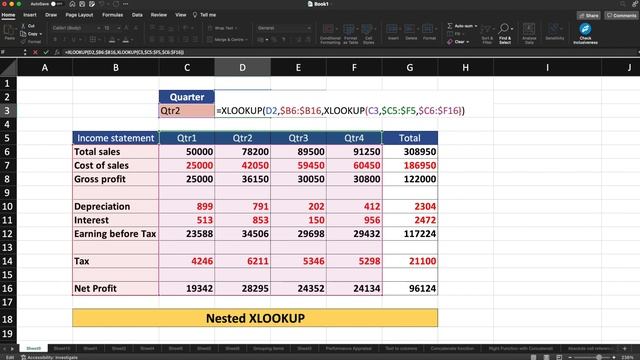Toggle Bold formatting
640x360 pixels.
pos(55,40)
